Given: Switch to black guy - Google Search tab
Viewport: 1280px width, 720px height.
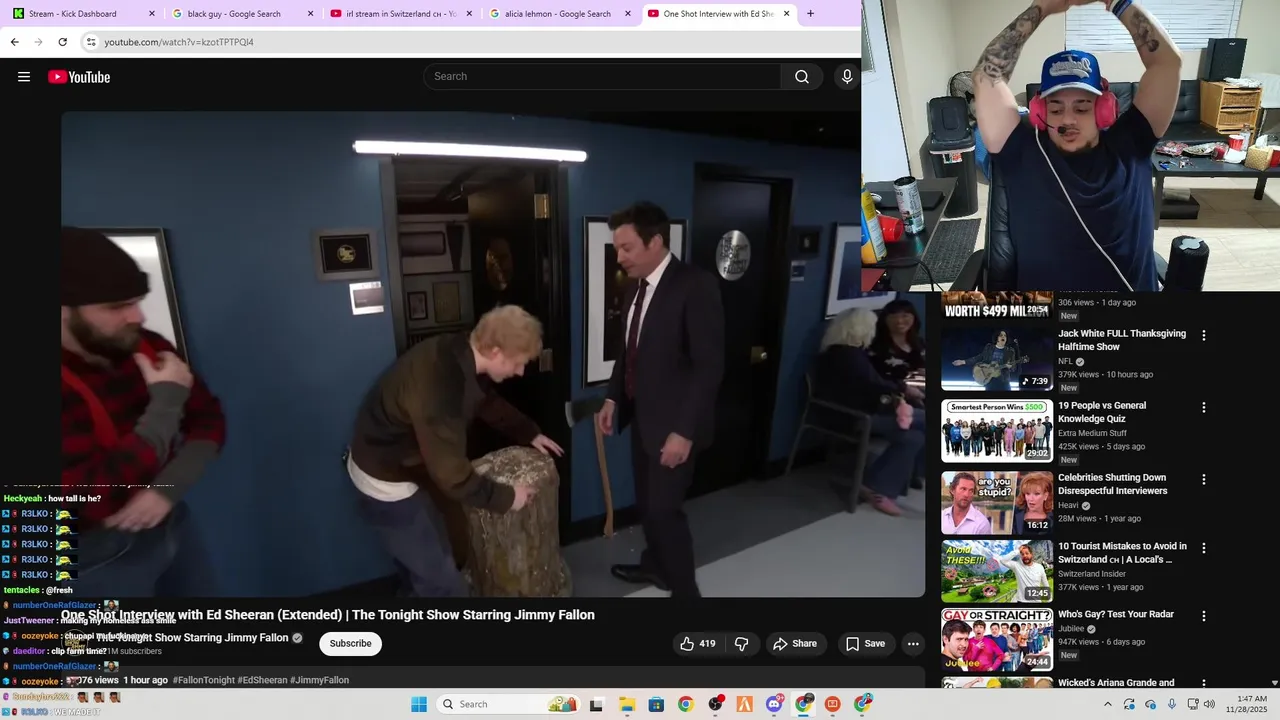Looking at the screenshot, I should coord(242,14).
